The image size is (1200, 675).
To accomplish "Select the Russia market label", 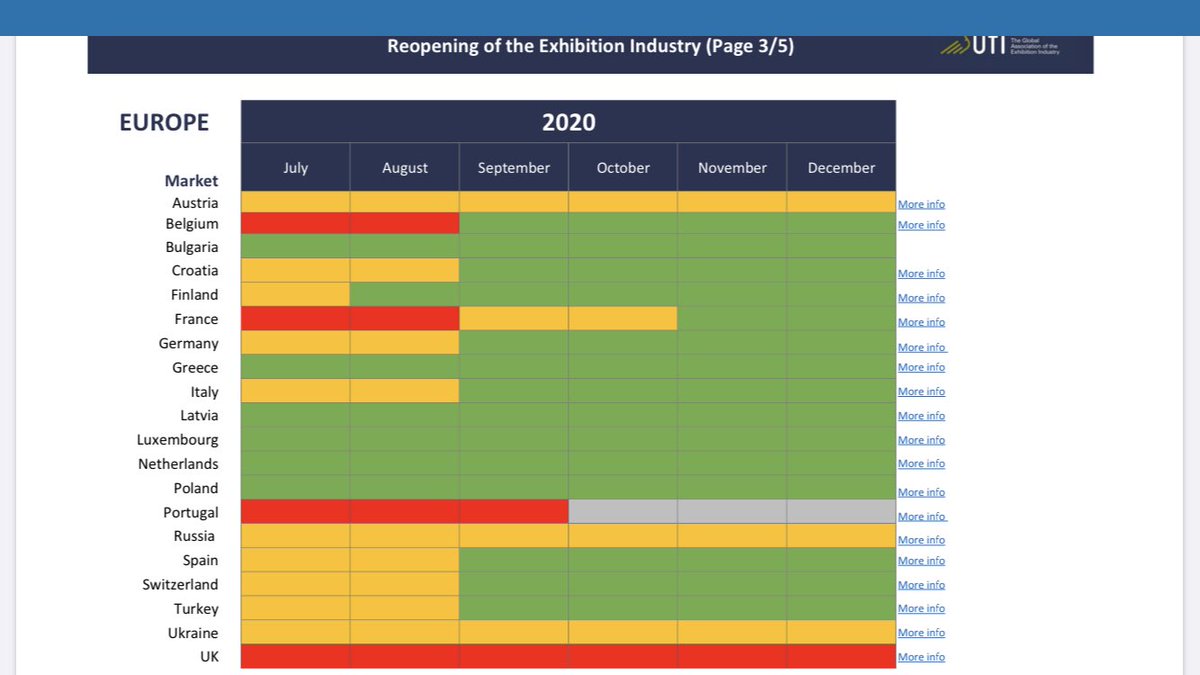I will [194, 536].
